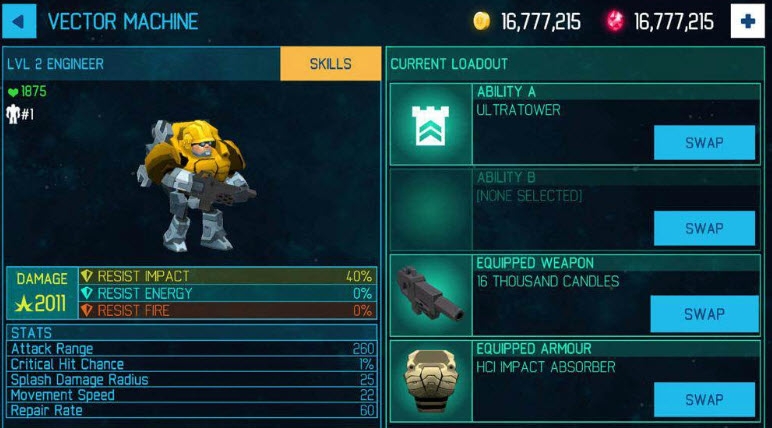This screenshot has width=772, height=428.
Task: Go back using the blue arrow button
Action: click(19, 21)
